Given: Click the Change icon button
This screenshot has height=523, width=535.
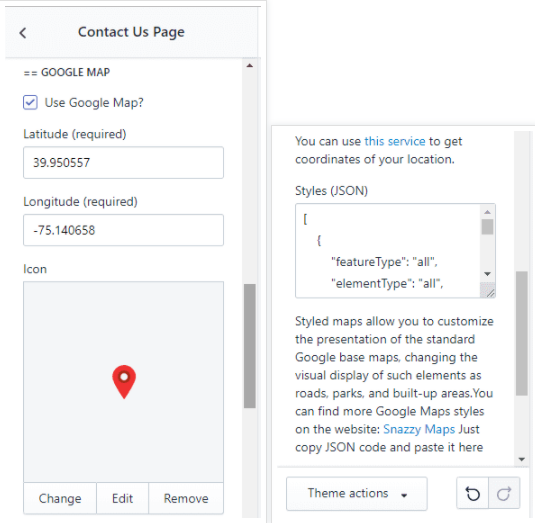Looking at the screenshot, I should (x=60, y=498).
